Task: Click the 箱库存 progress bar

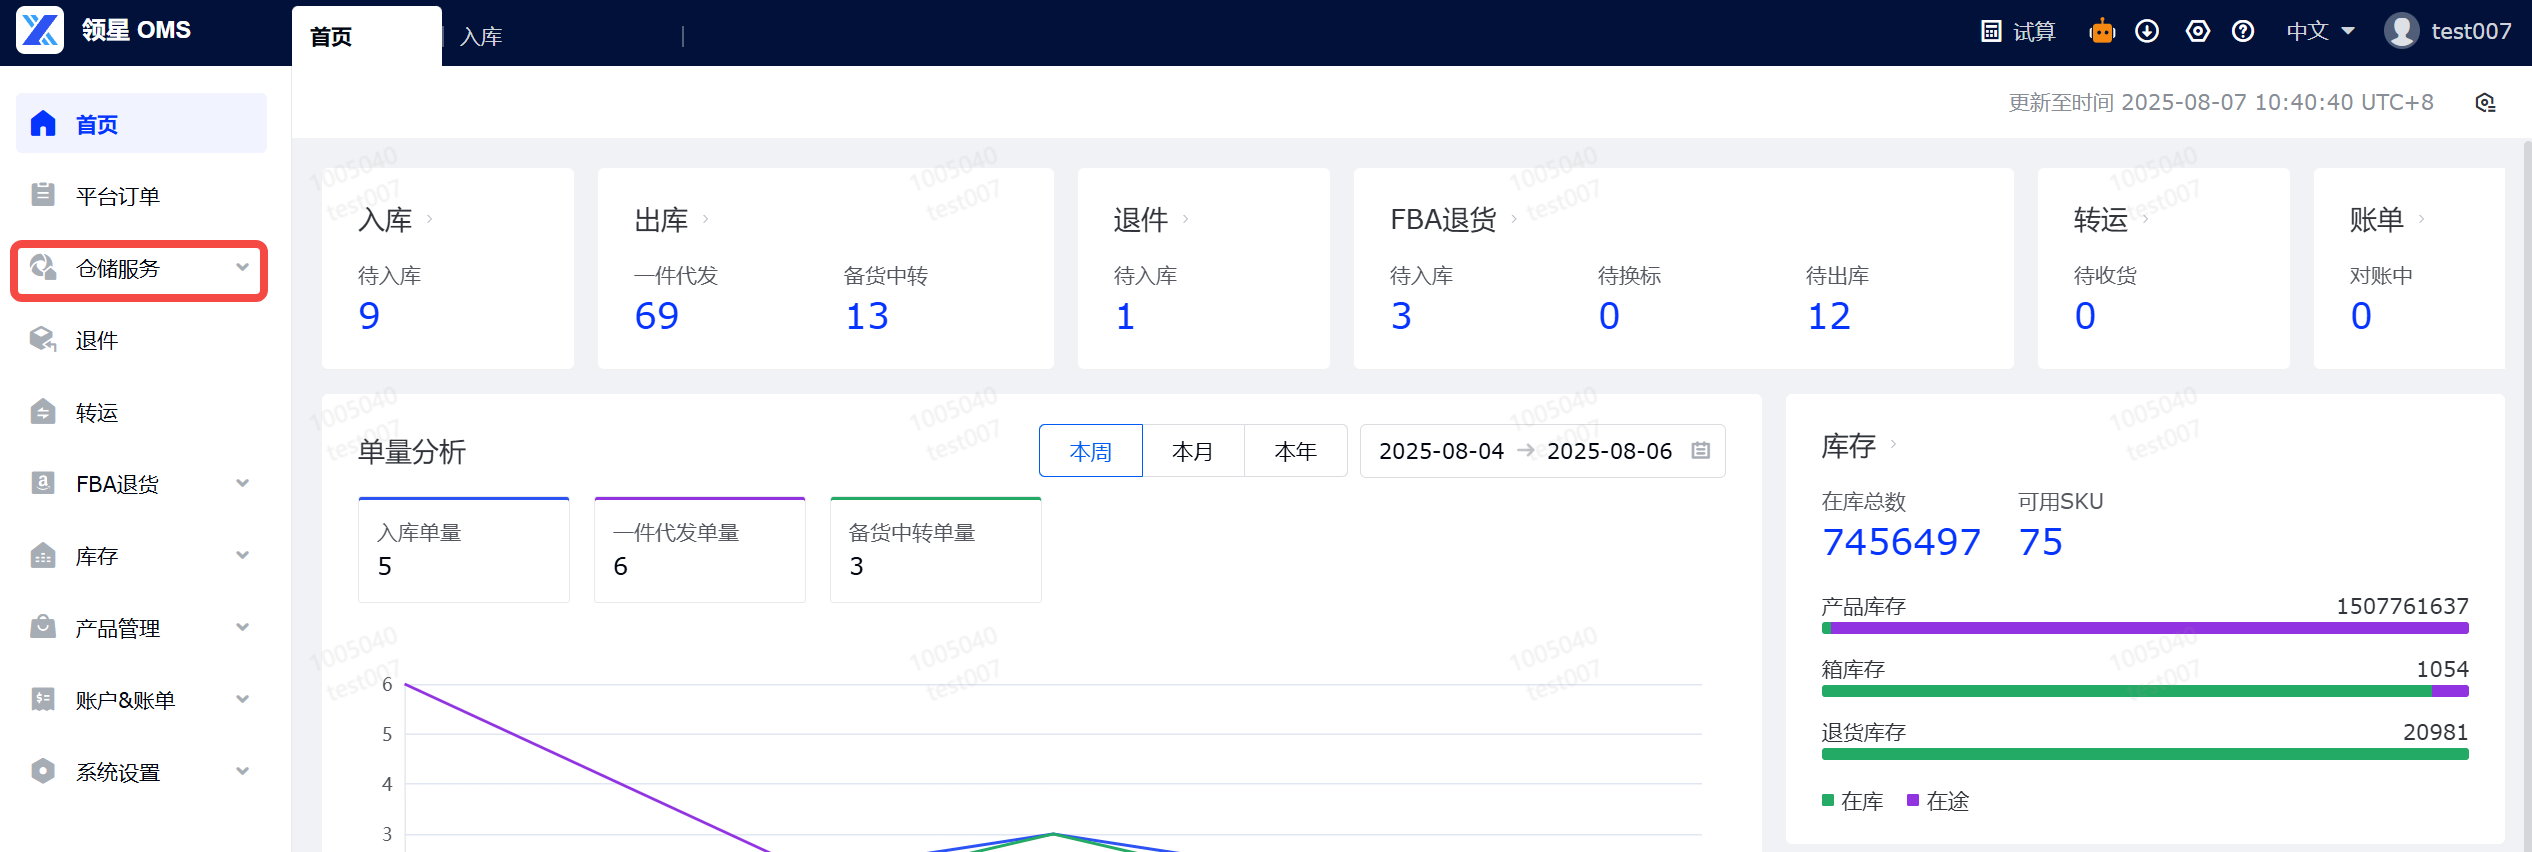Action: pos(2145,691)
